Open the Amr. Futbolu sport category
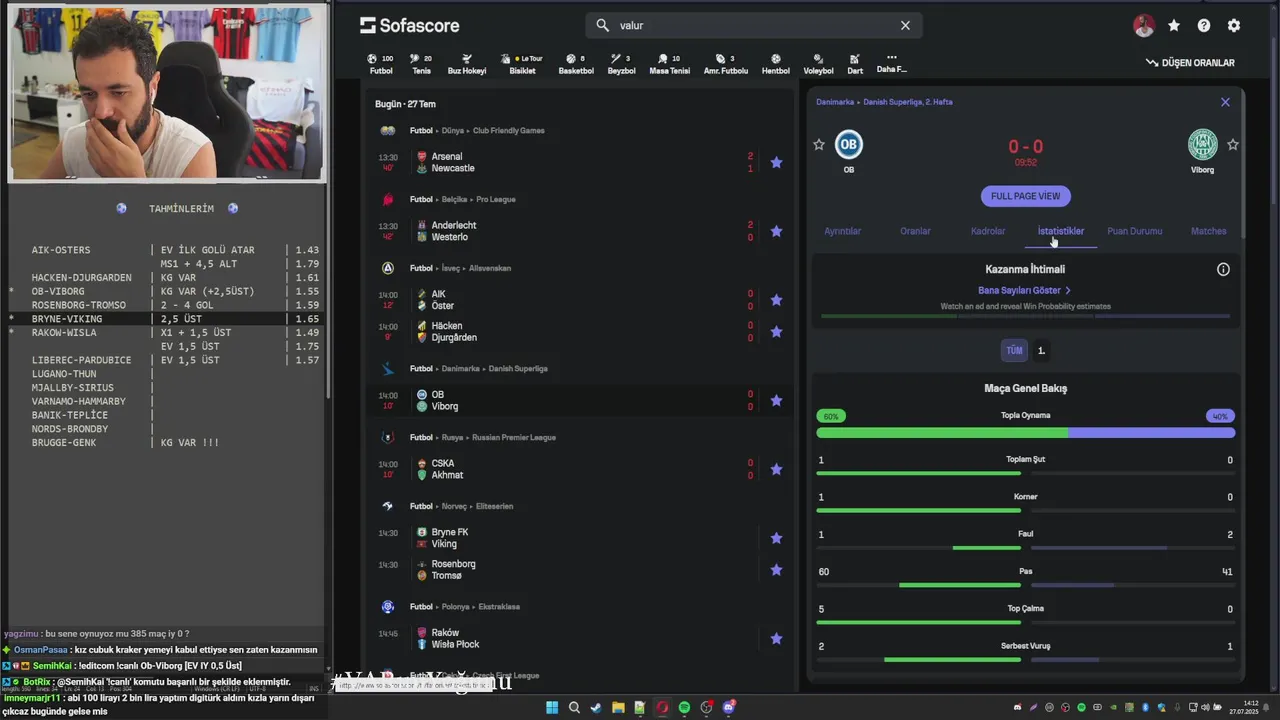 tap(726, 64)
